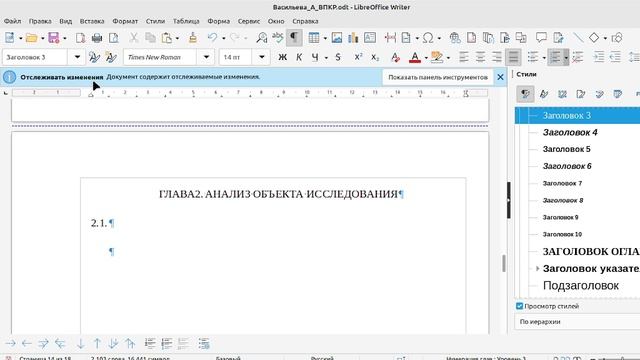The image size is (640, 360).
Task: Copy the selection
Action: (x=150, y=38)
